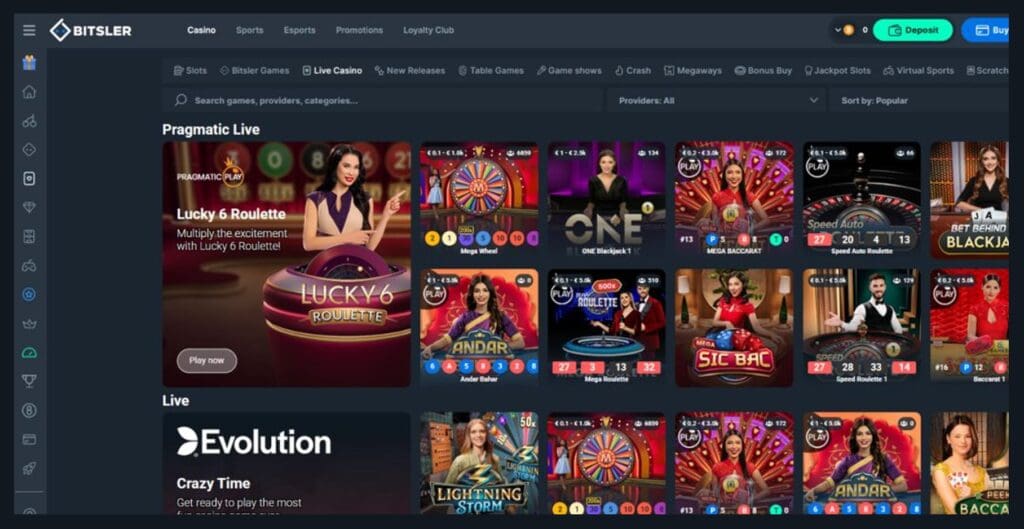Screen dimensions: 1024x529
Task: Click Play now on Lucky 6 Roulette
Action: pyautogui.click(x=206, y=361)
